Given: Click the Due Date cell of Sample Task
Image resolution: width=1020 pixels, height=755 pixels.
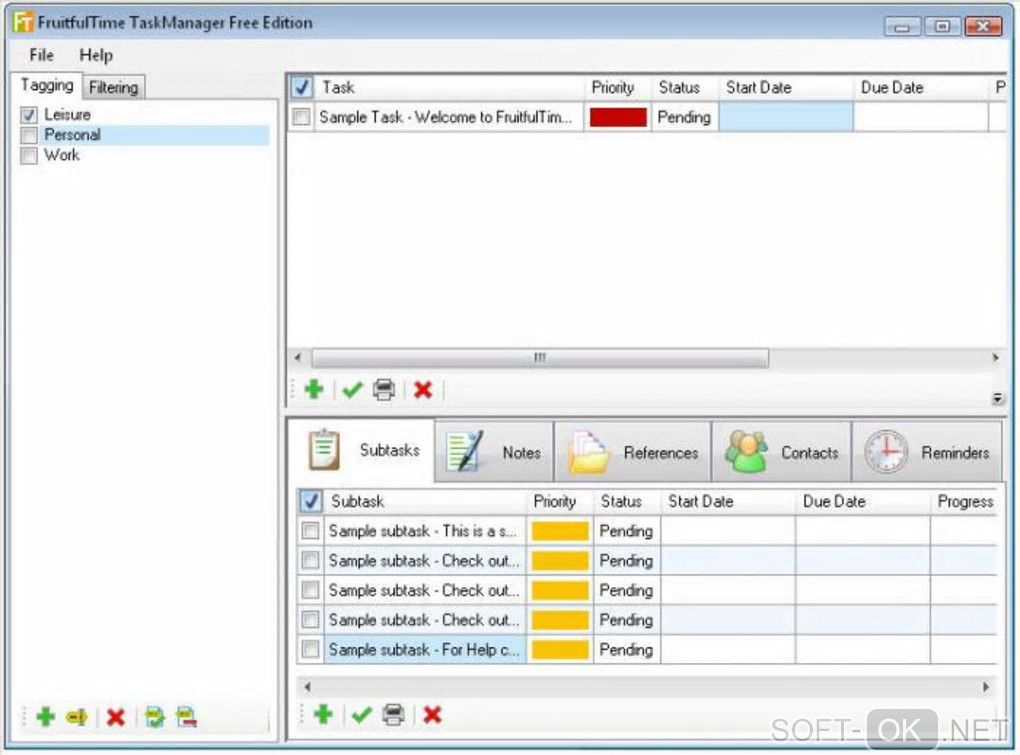Looking at the screenshot, I should [x=920, y=117].
